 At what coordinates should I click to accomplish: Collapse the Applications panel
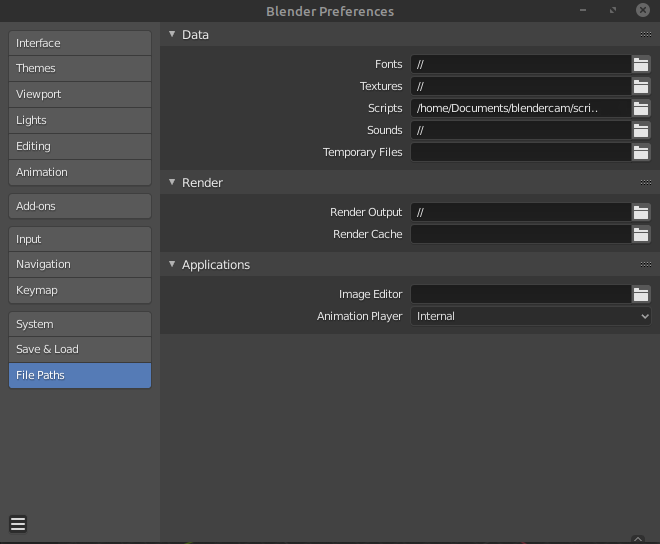click(172, 264)
